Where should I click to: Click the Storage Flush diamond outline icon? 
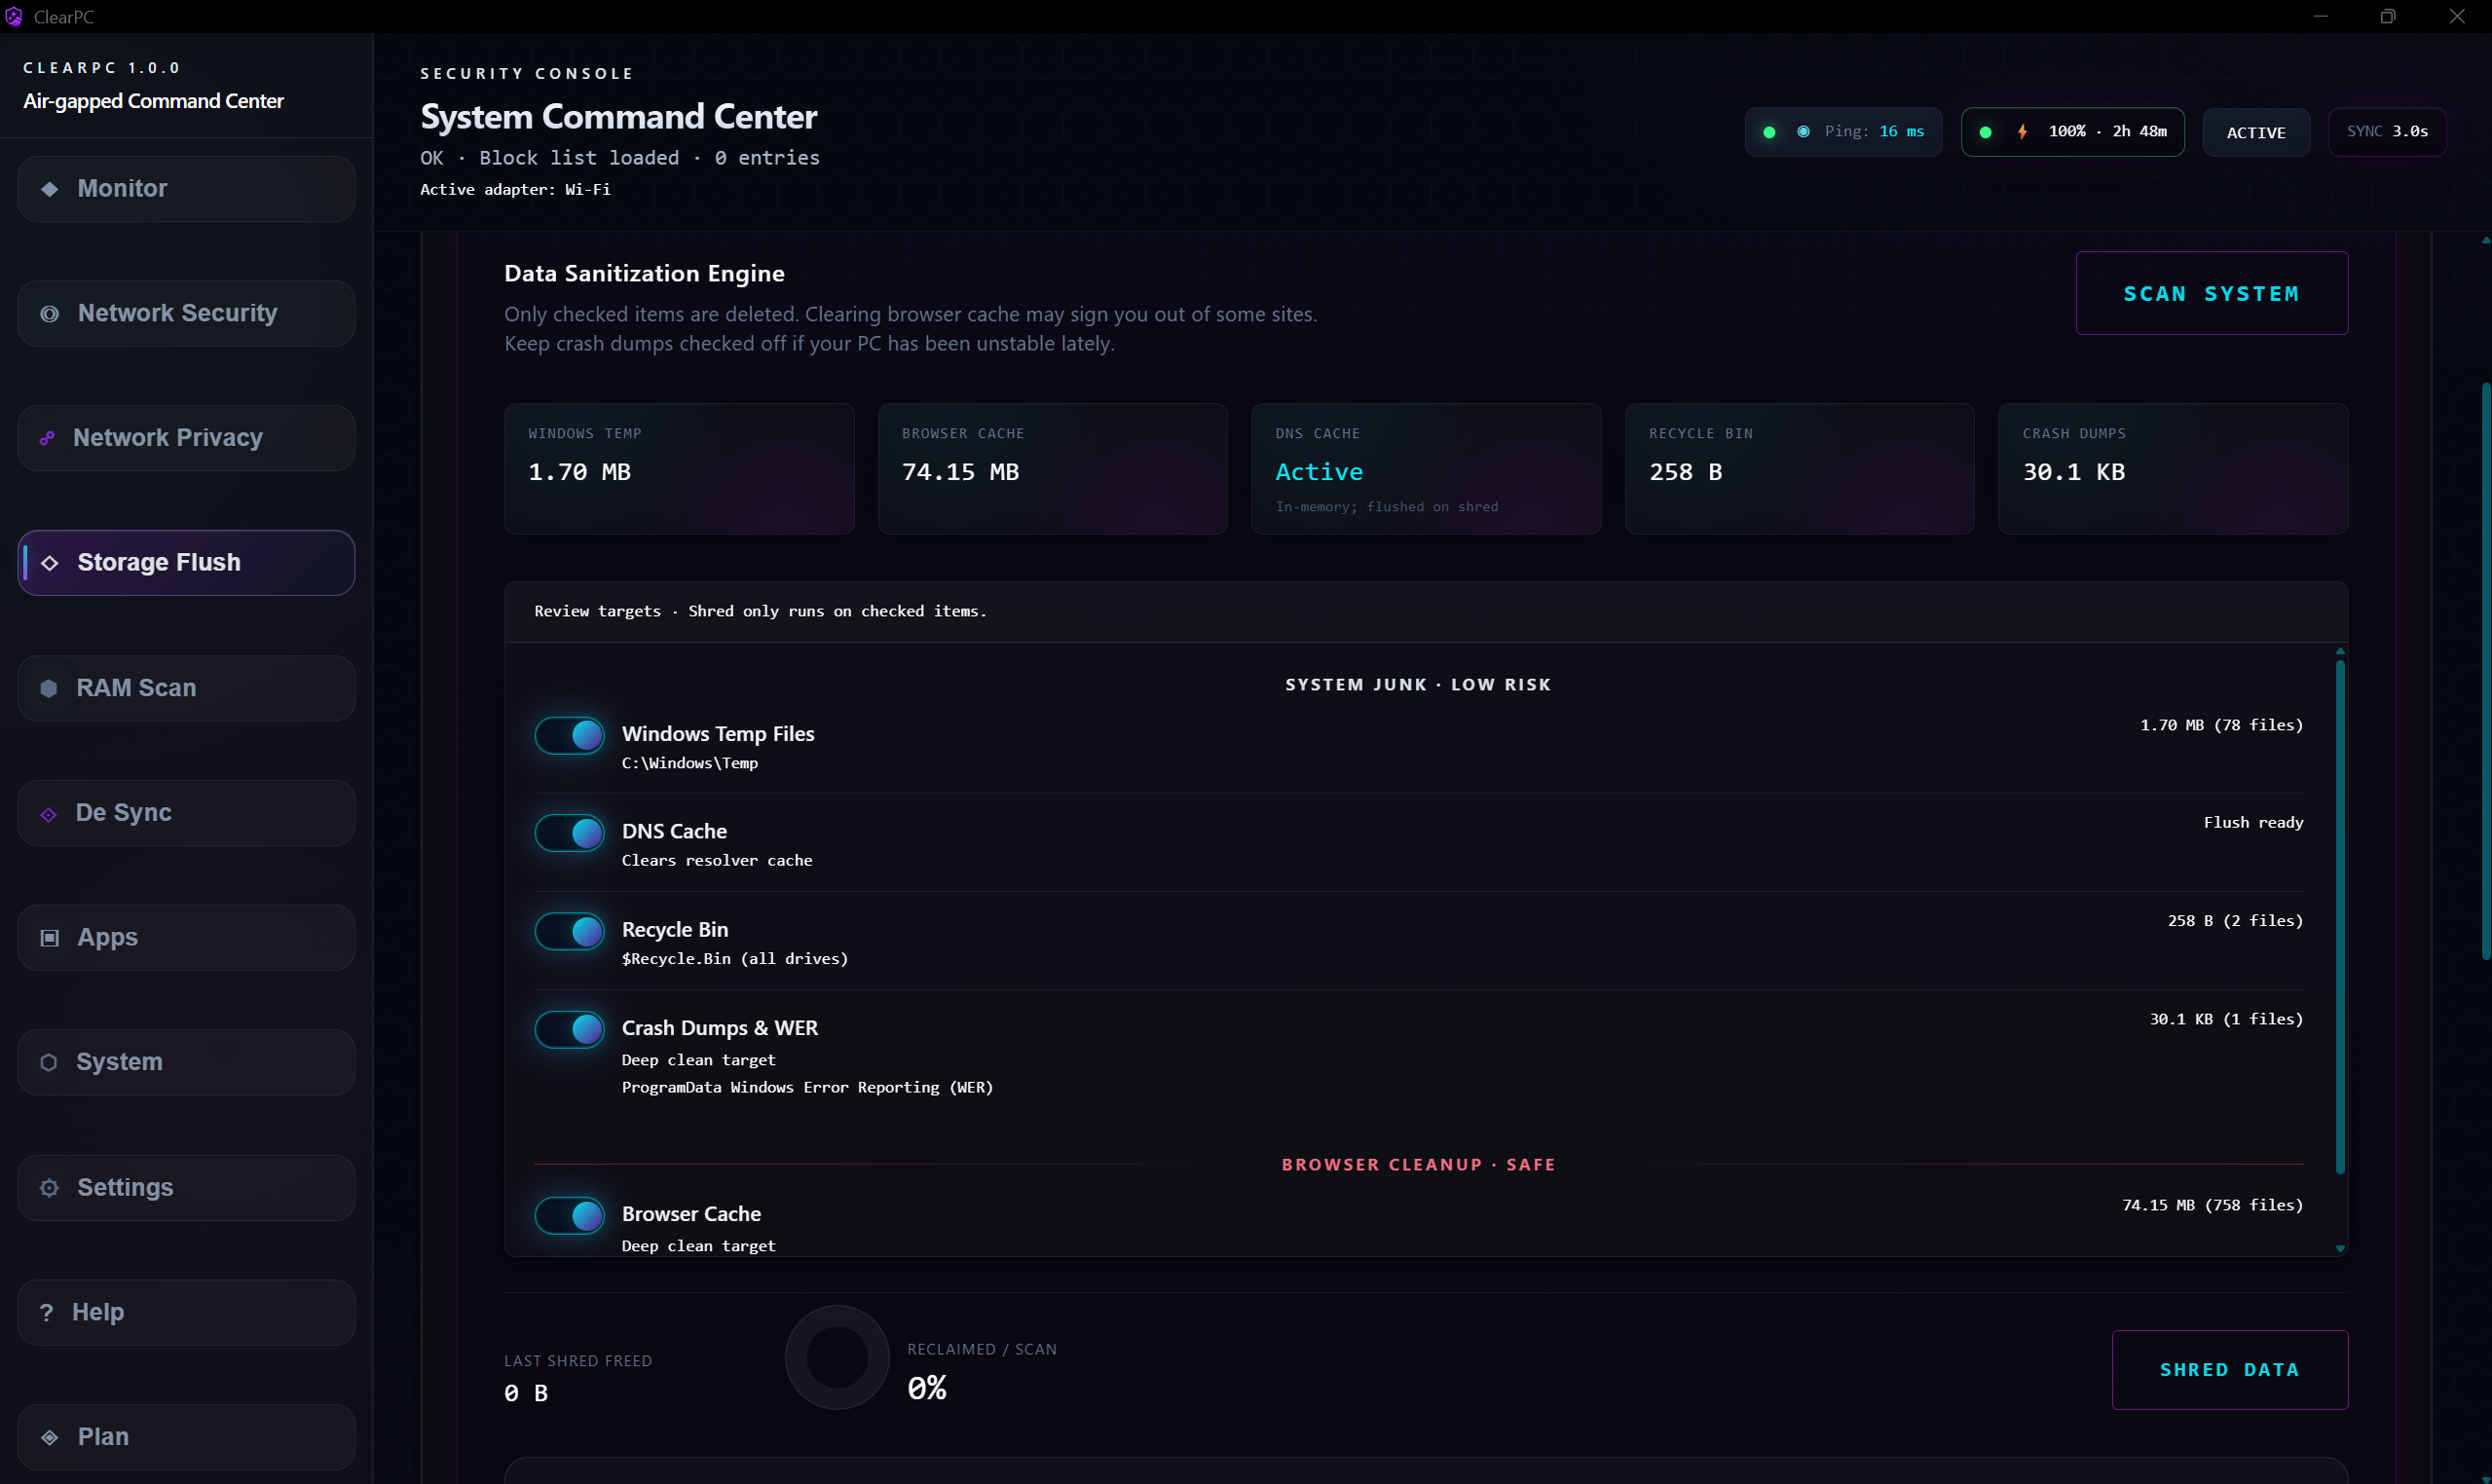(x=49, y=563)
